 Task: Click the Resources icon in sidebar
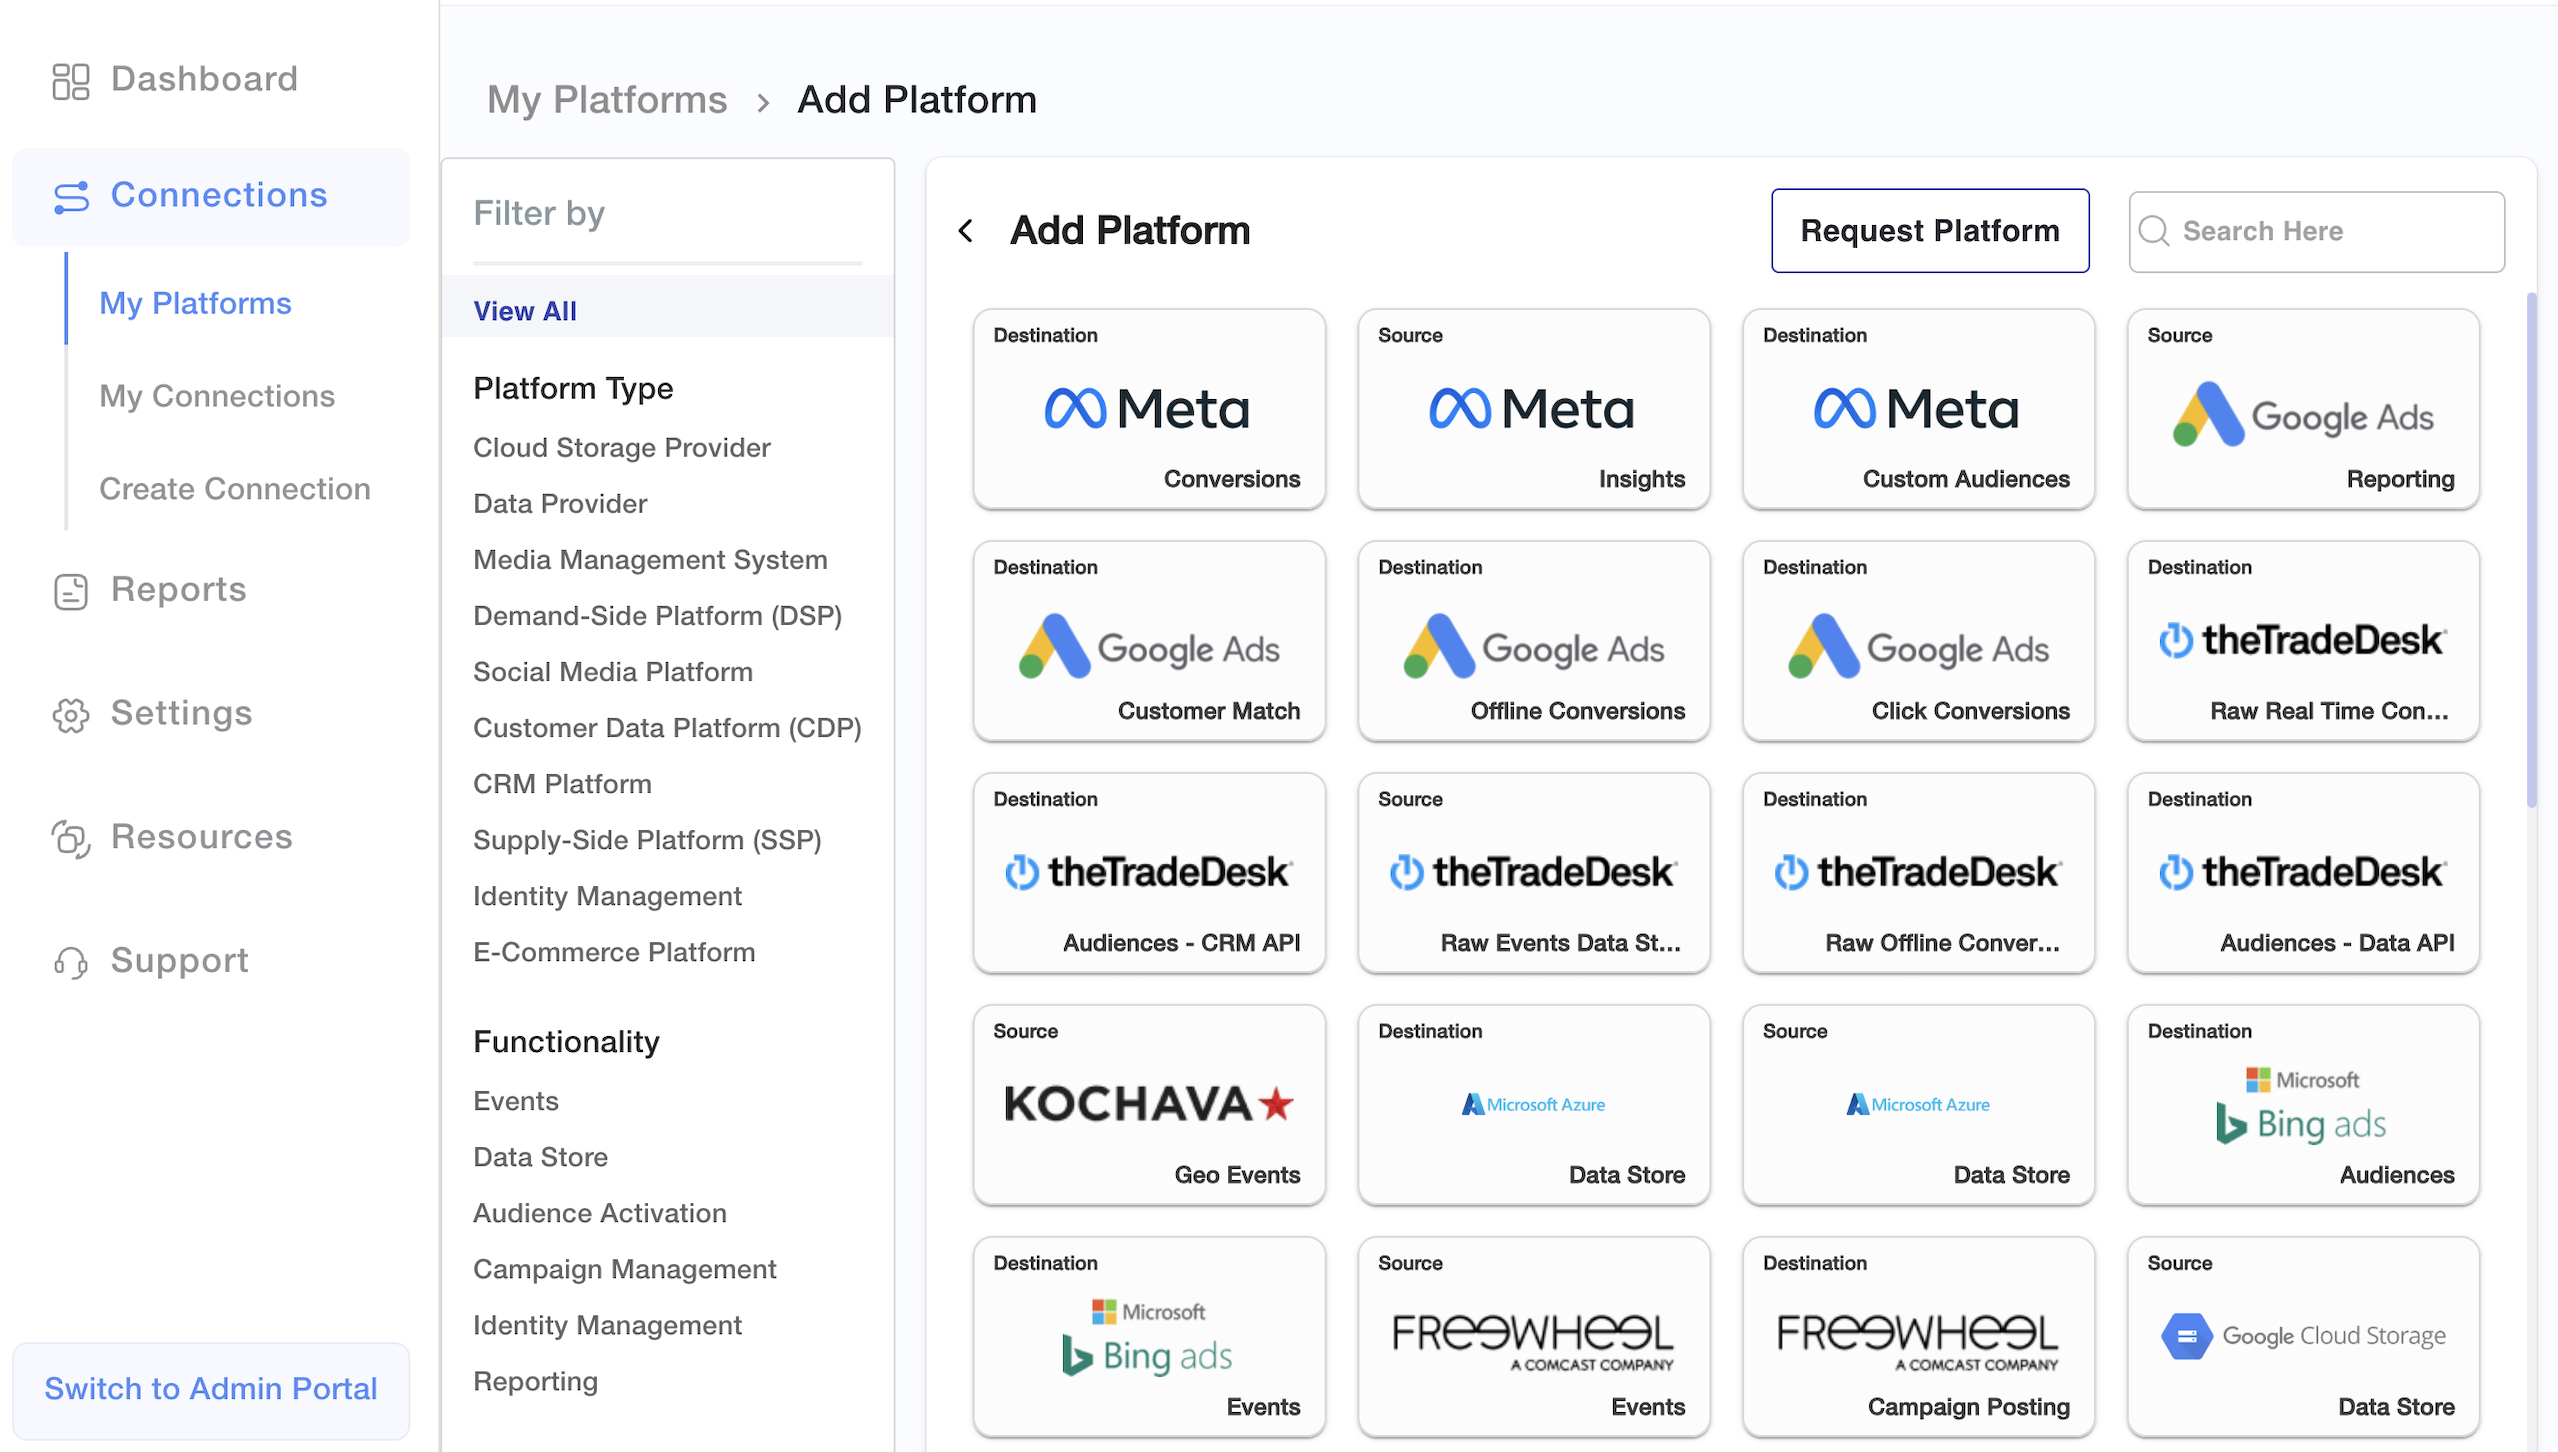[70, 838]
